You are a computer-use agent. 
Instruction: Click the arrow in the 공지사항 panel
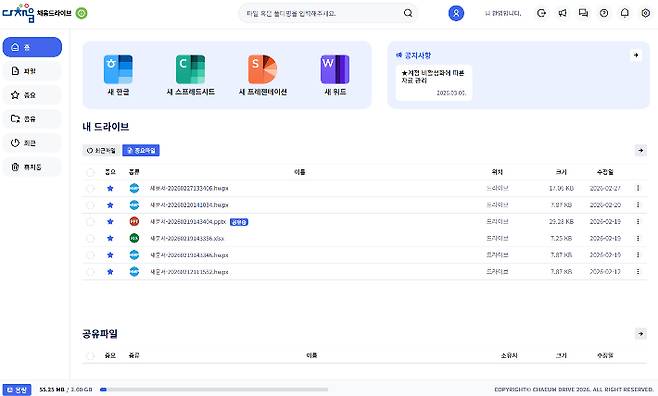636,55
